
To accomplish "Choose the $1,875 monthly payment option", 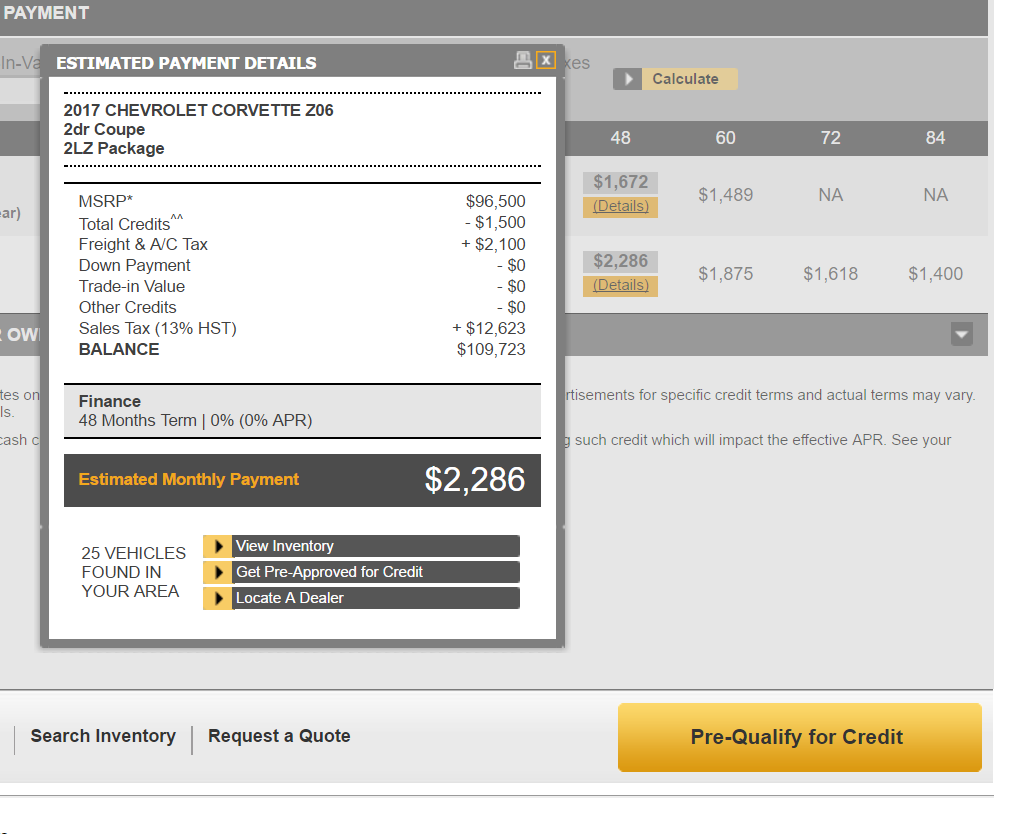I will coord(725,274).
